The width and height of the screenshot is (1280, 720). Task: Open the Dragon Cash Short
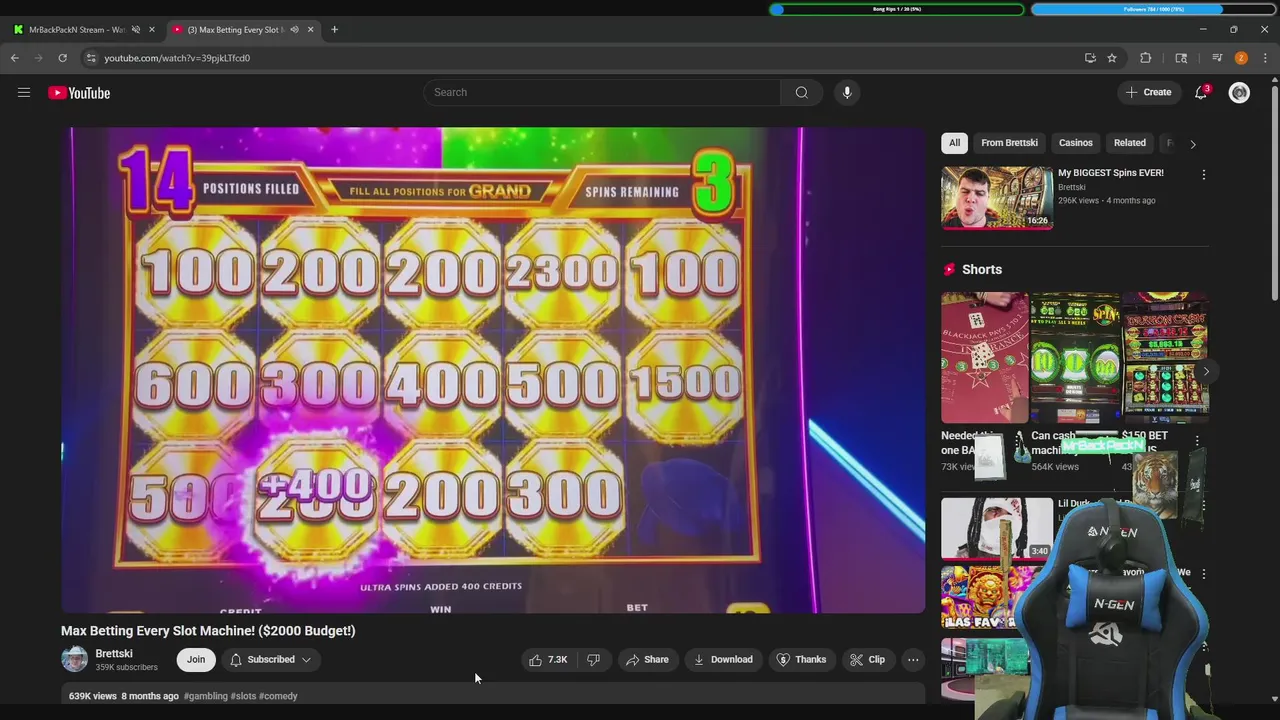1165,357
